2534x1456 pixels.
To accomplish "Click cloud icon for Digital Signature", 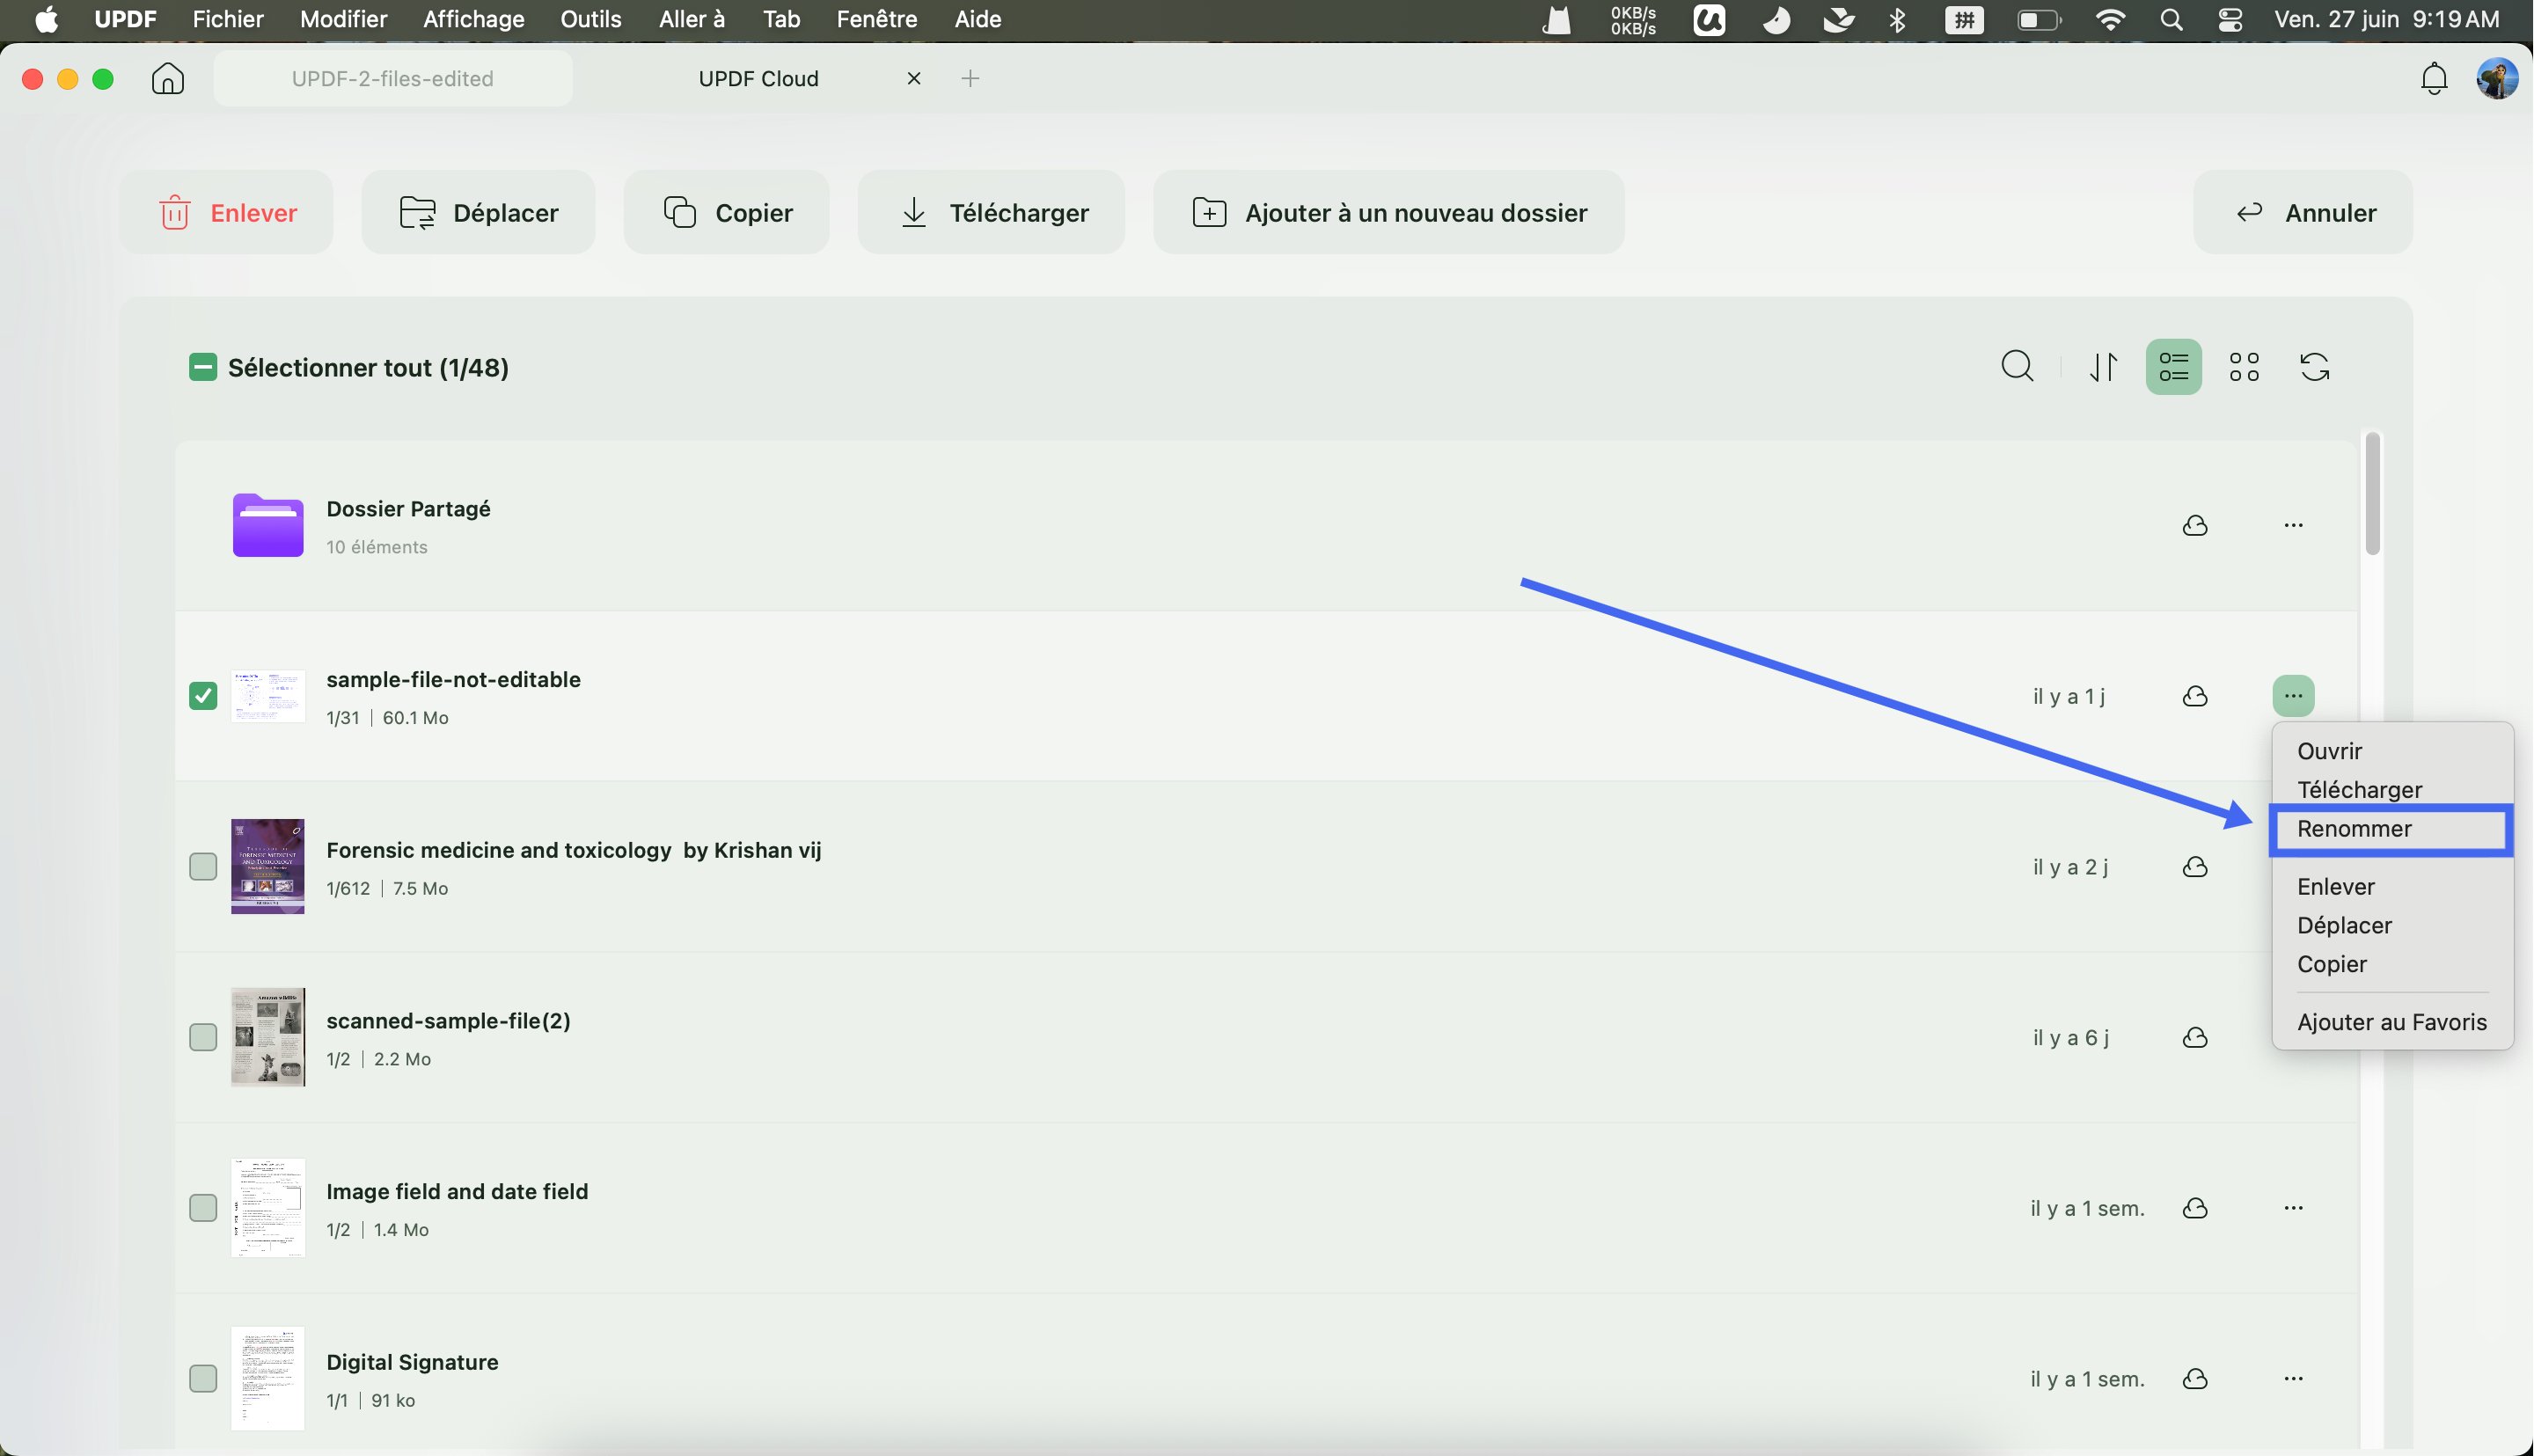I will [x=2195, y=1379].
